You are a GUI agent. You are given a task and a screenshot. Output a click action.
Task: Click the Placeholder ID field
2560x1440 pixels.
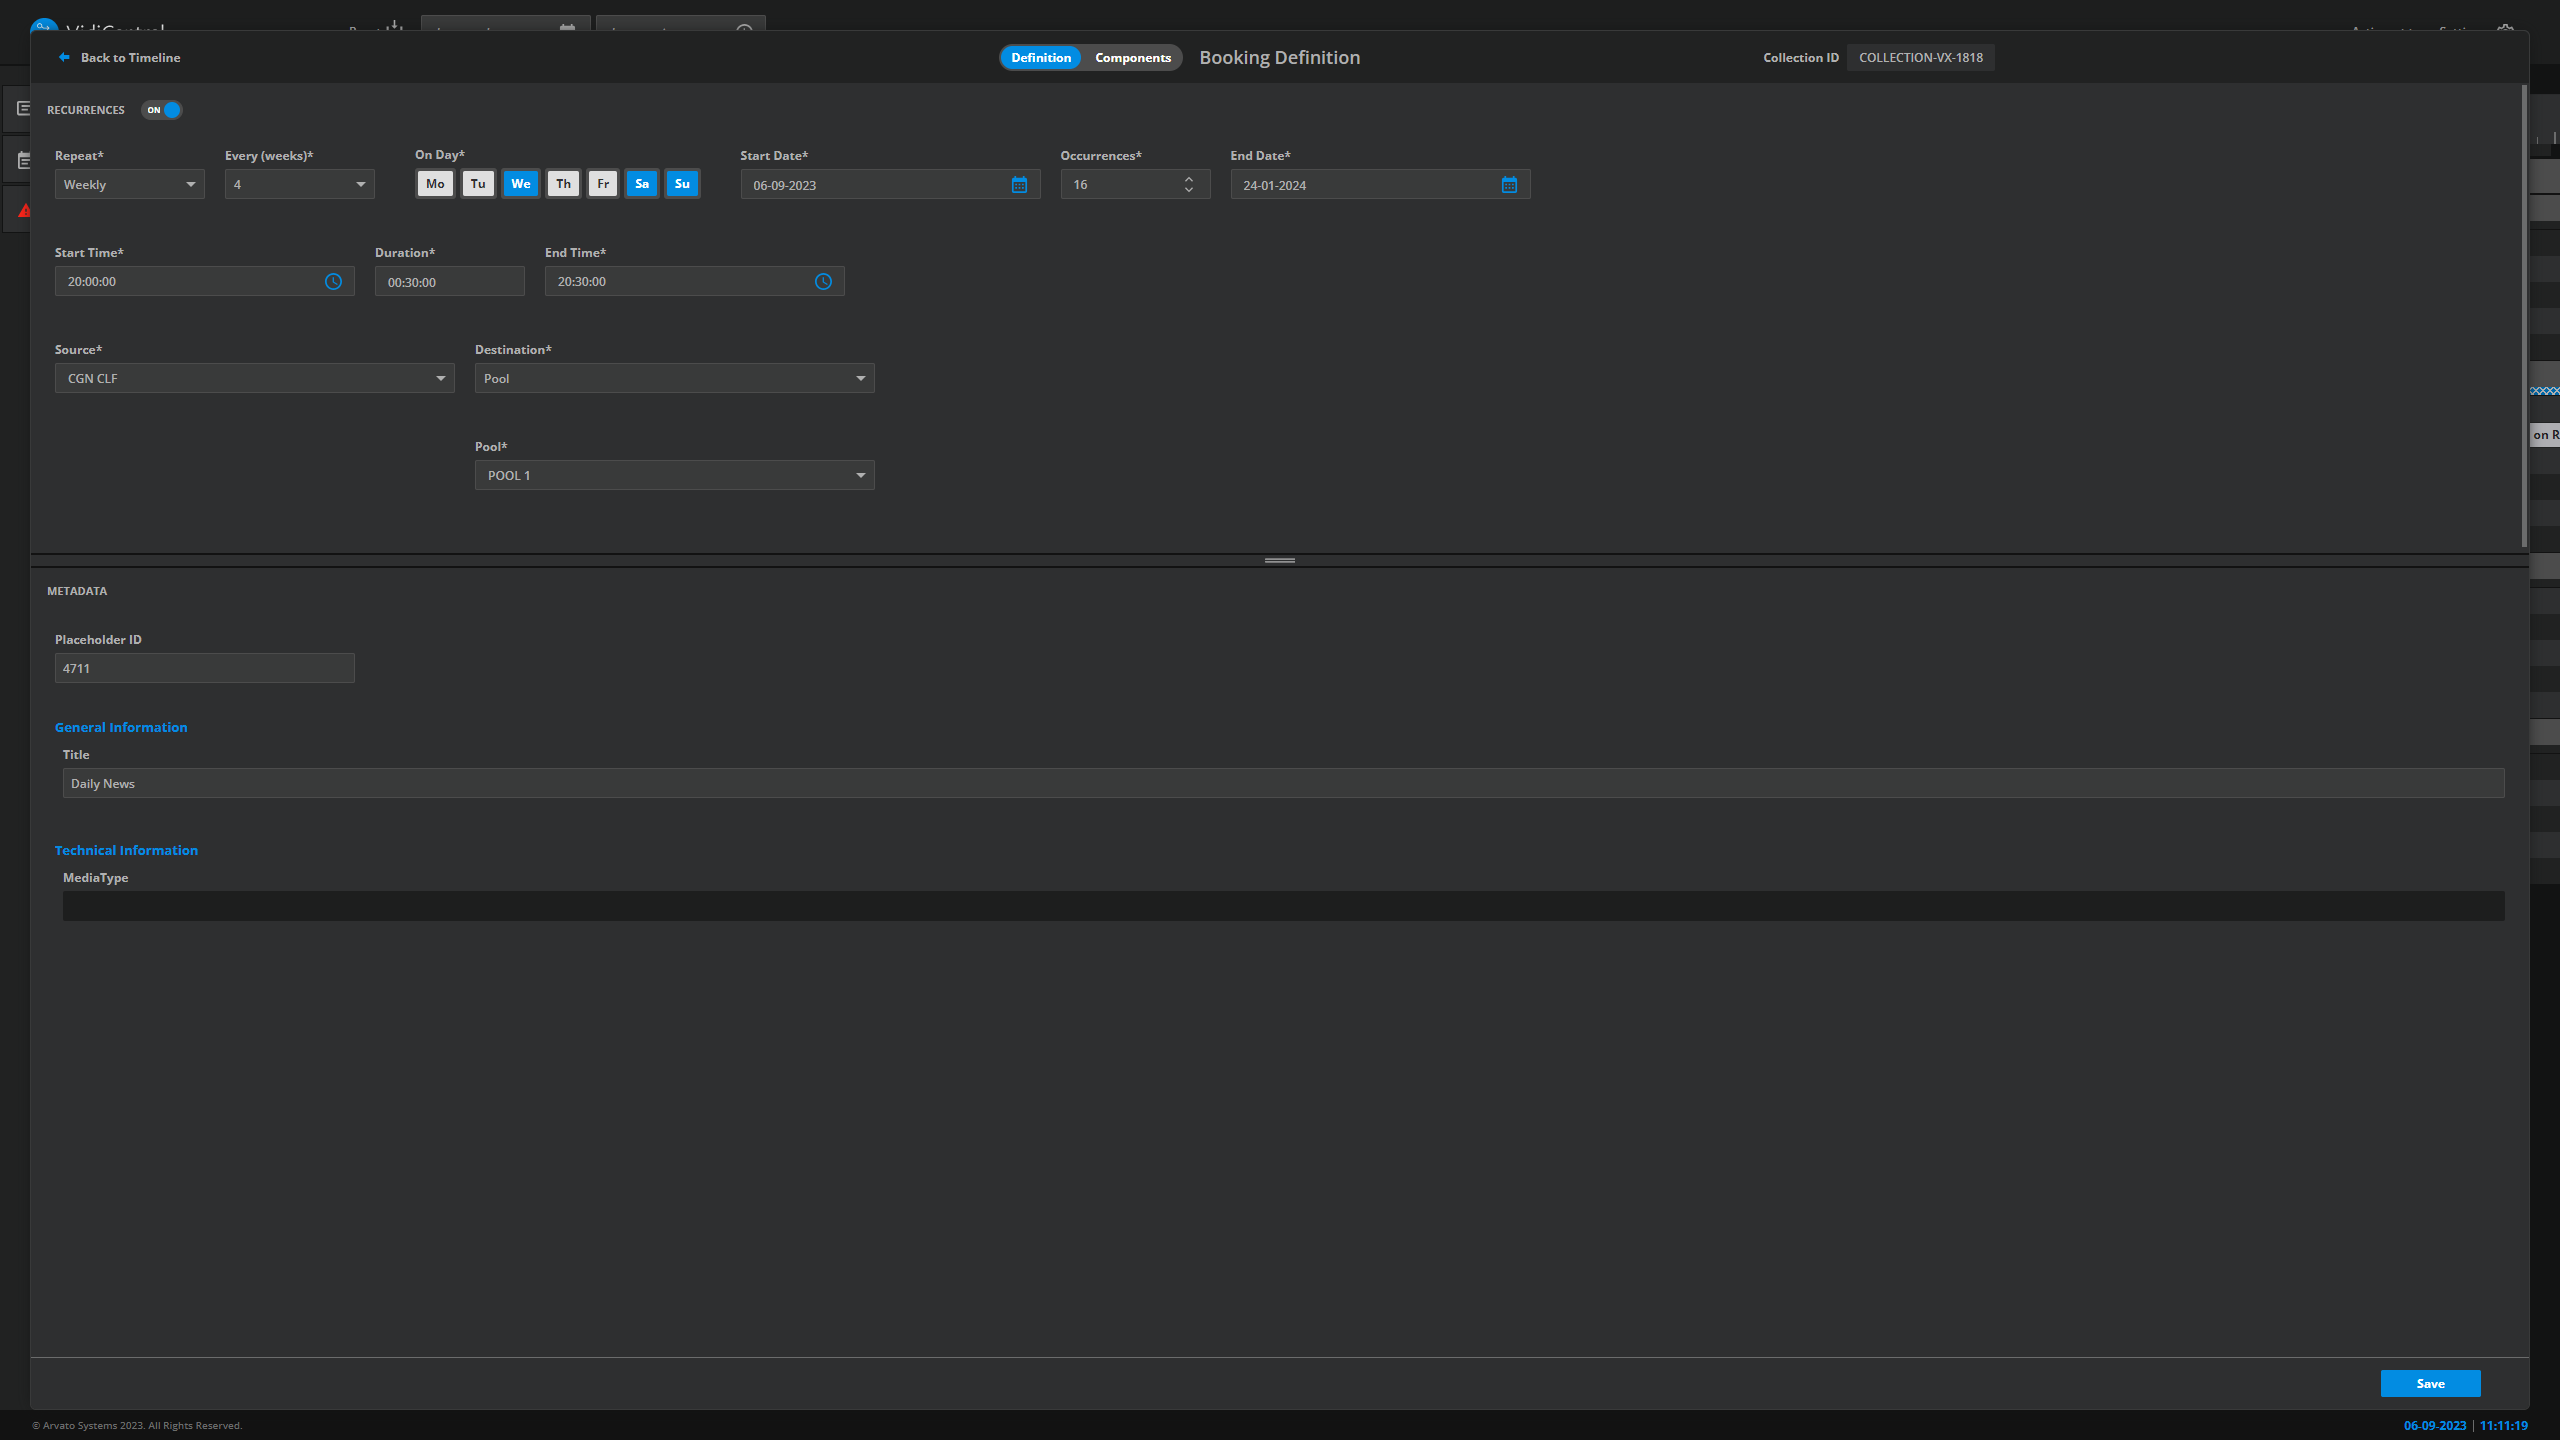pos(205,668)
